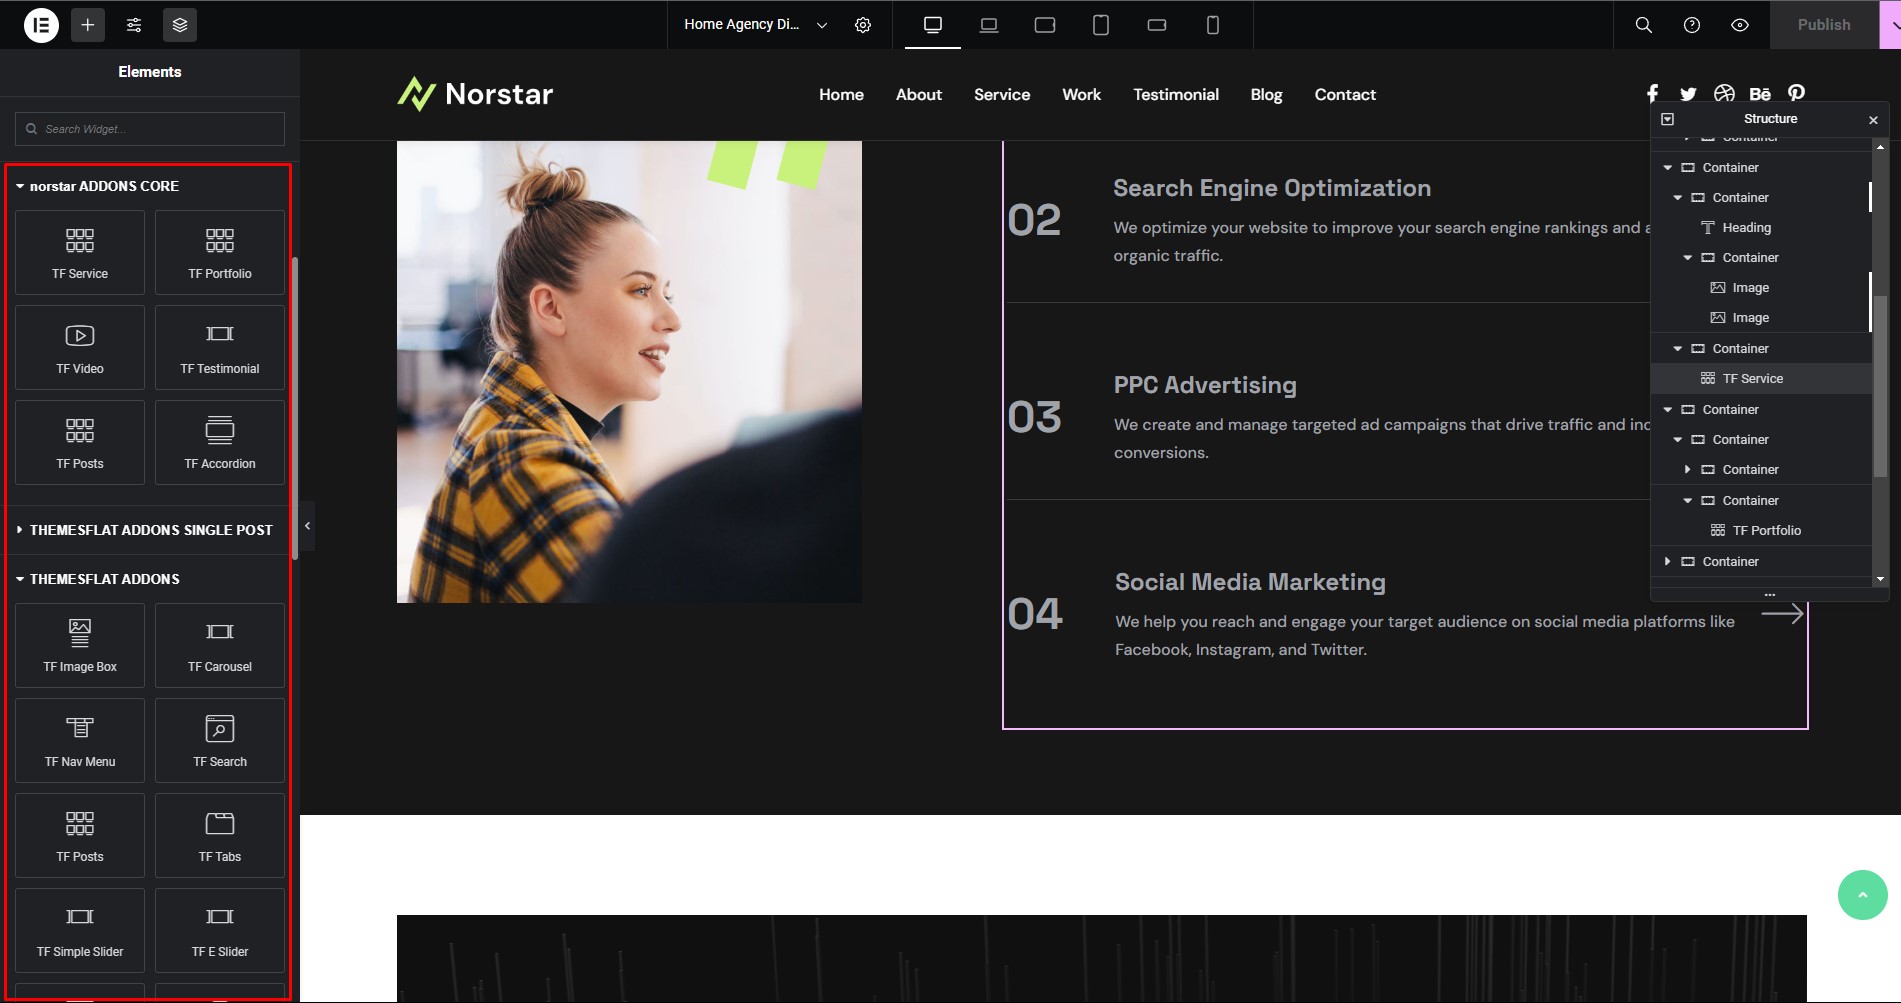The width and height of the screenshot is (1901, 1003).
Task: Select TF Service in Structure tree
Action: pos(1752,379)
